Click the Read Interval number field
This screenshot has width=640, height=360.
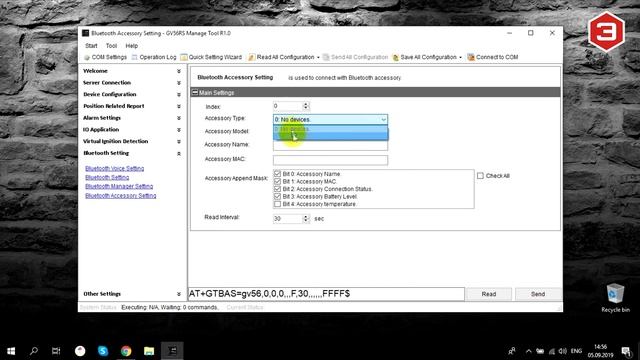click(288, 219)
